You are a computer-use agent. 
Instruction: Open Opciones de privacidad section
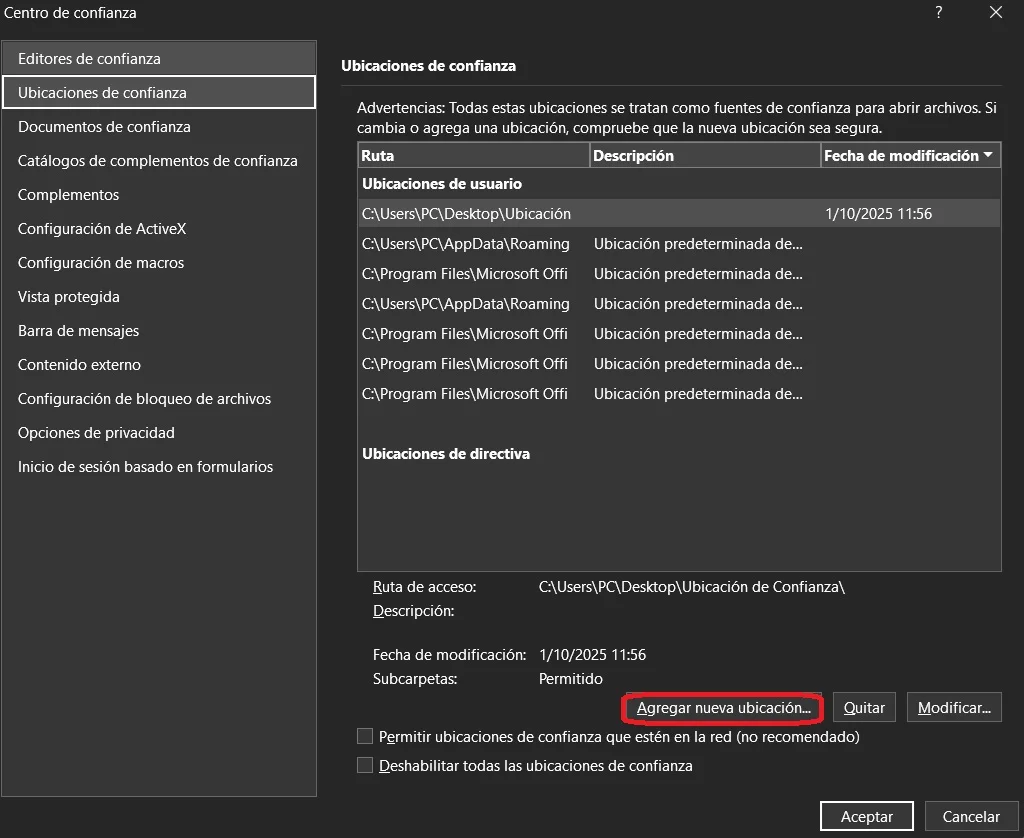click(x=96, y=433)
